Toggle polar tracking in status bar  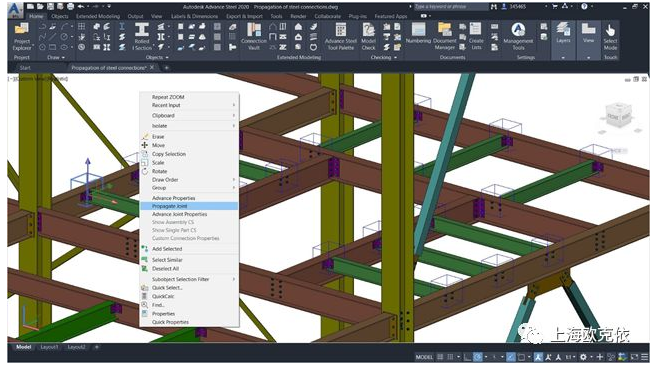click(478, 357)
